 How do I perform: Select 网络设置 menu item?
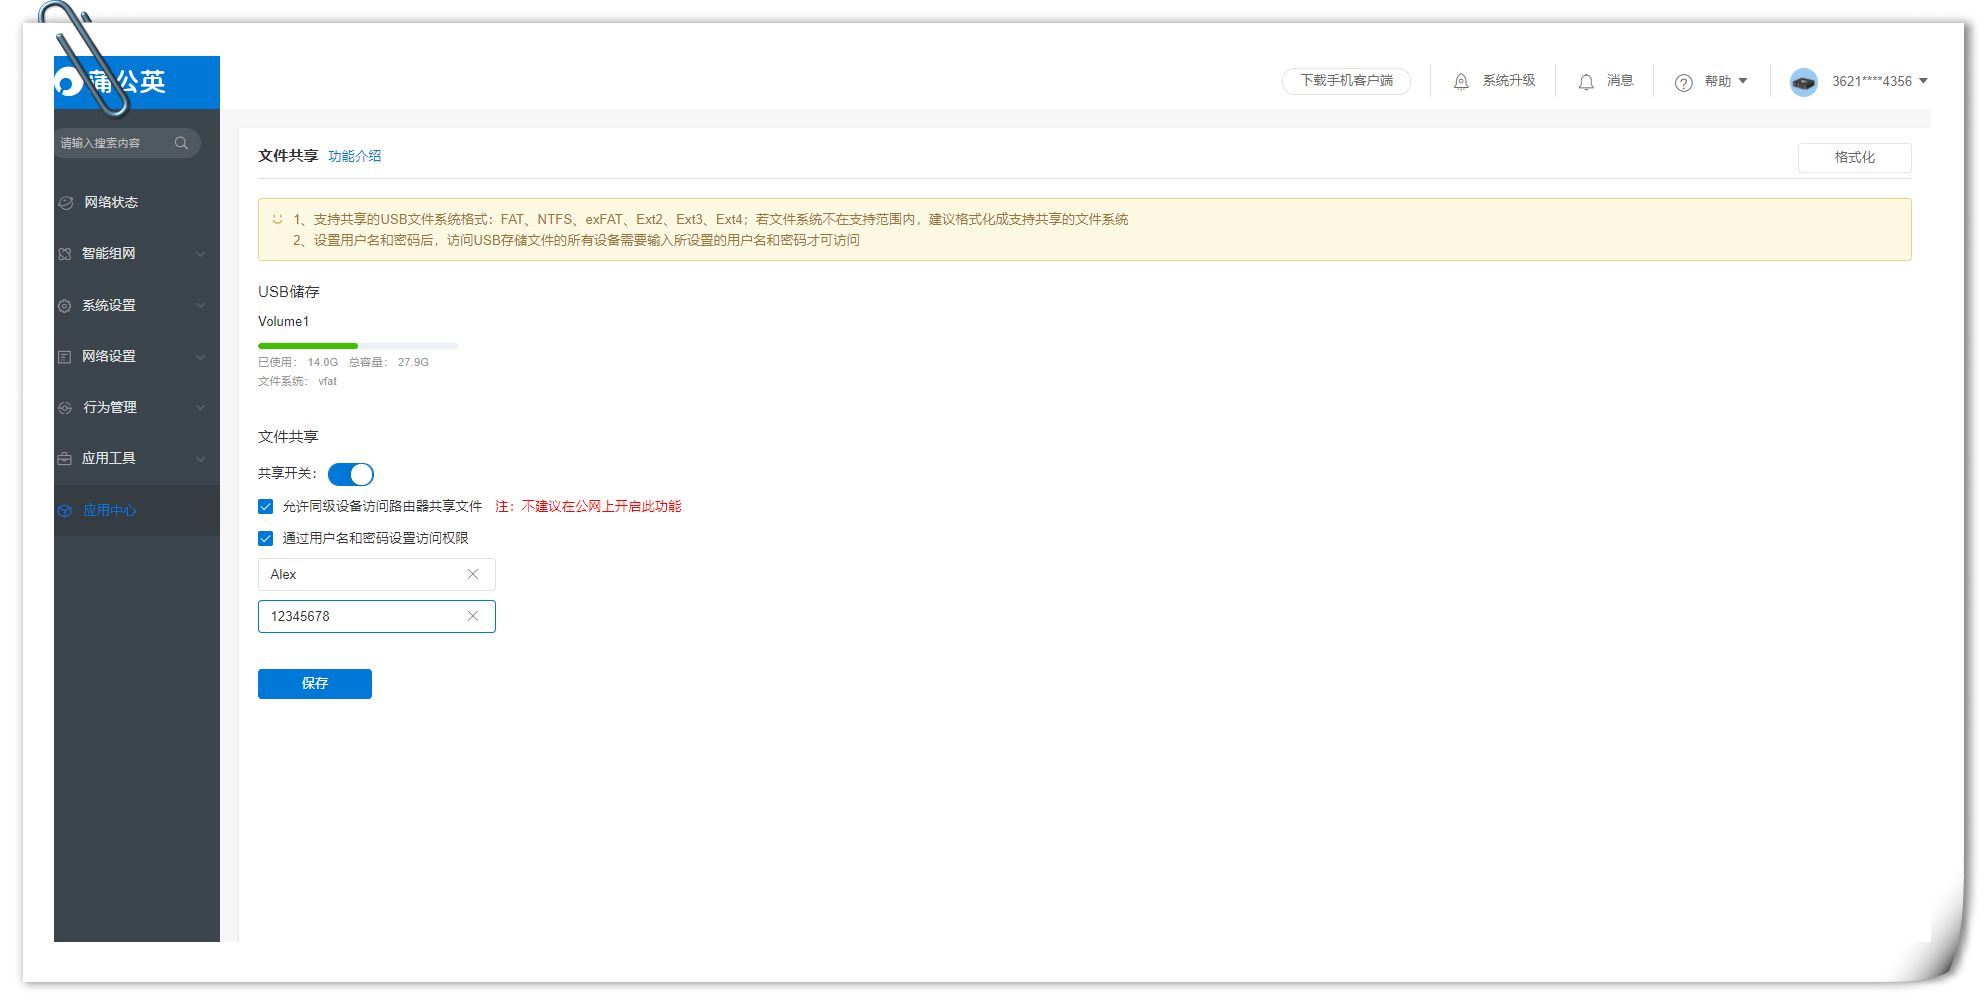click(137, 357)
